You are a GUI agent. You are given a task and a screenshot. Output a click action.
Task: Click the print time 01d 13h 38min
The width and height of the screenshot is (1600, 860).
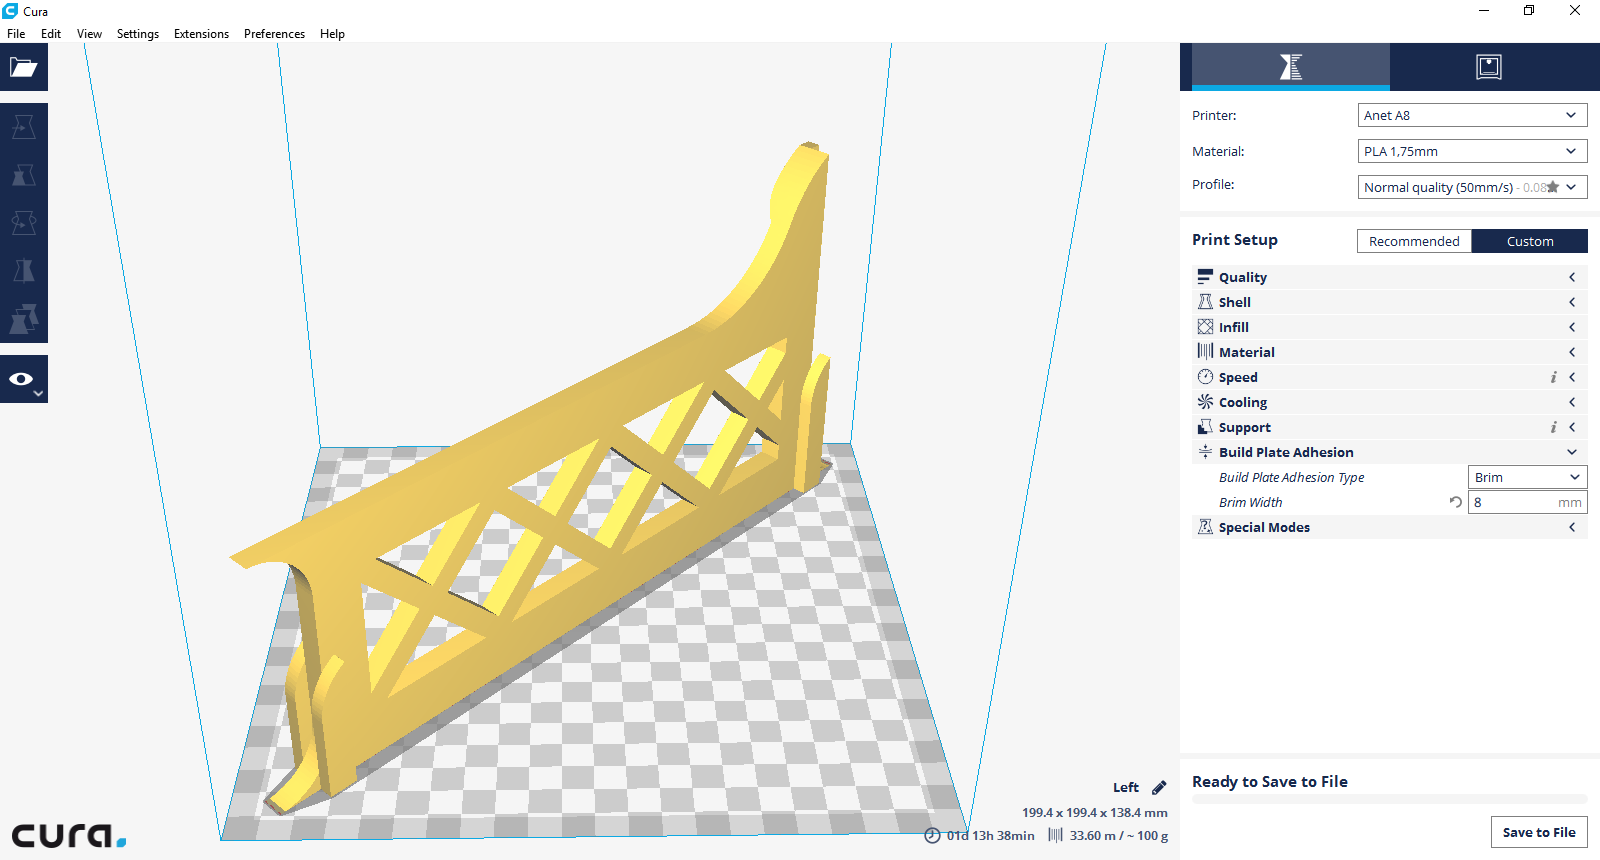(x=990, y=835)
